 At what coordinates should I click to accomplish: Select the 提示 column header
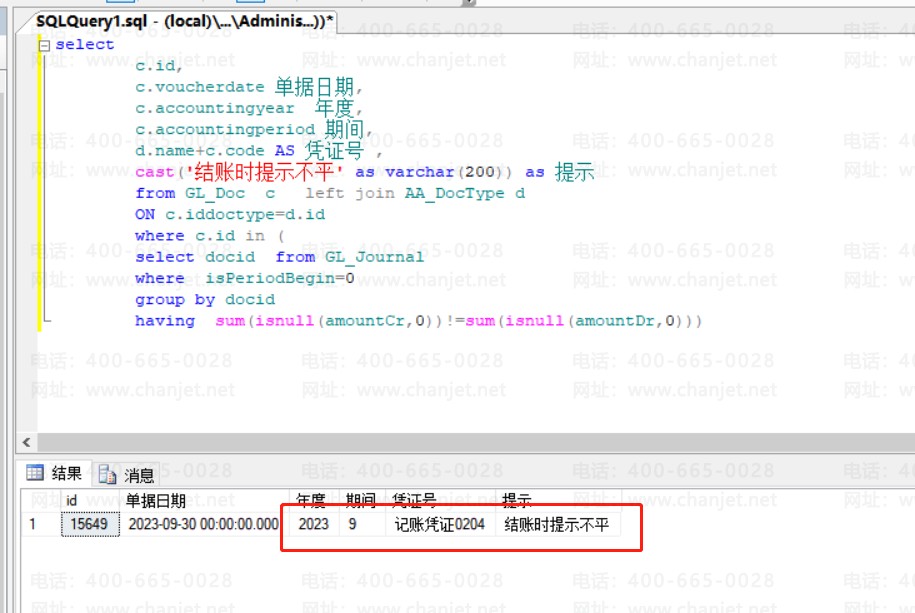[x=558, y=500]
